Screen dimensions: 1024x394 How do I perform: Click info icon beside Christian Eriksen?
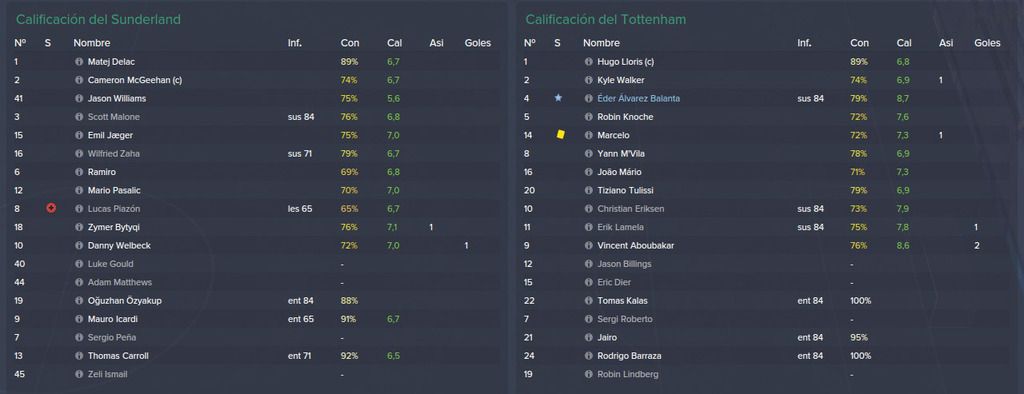[588, 208]
